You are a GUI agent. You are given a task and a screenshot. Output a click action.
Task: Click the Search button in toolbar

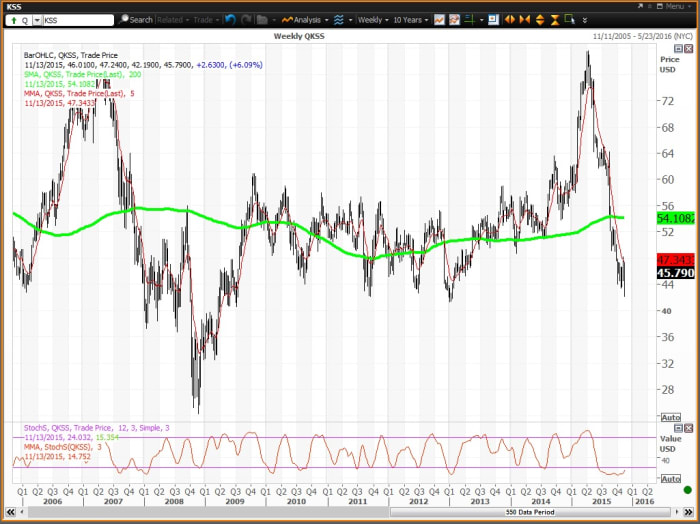137,20
